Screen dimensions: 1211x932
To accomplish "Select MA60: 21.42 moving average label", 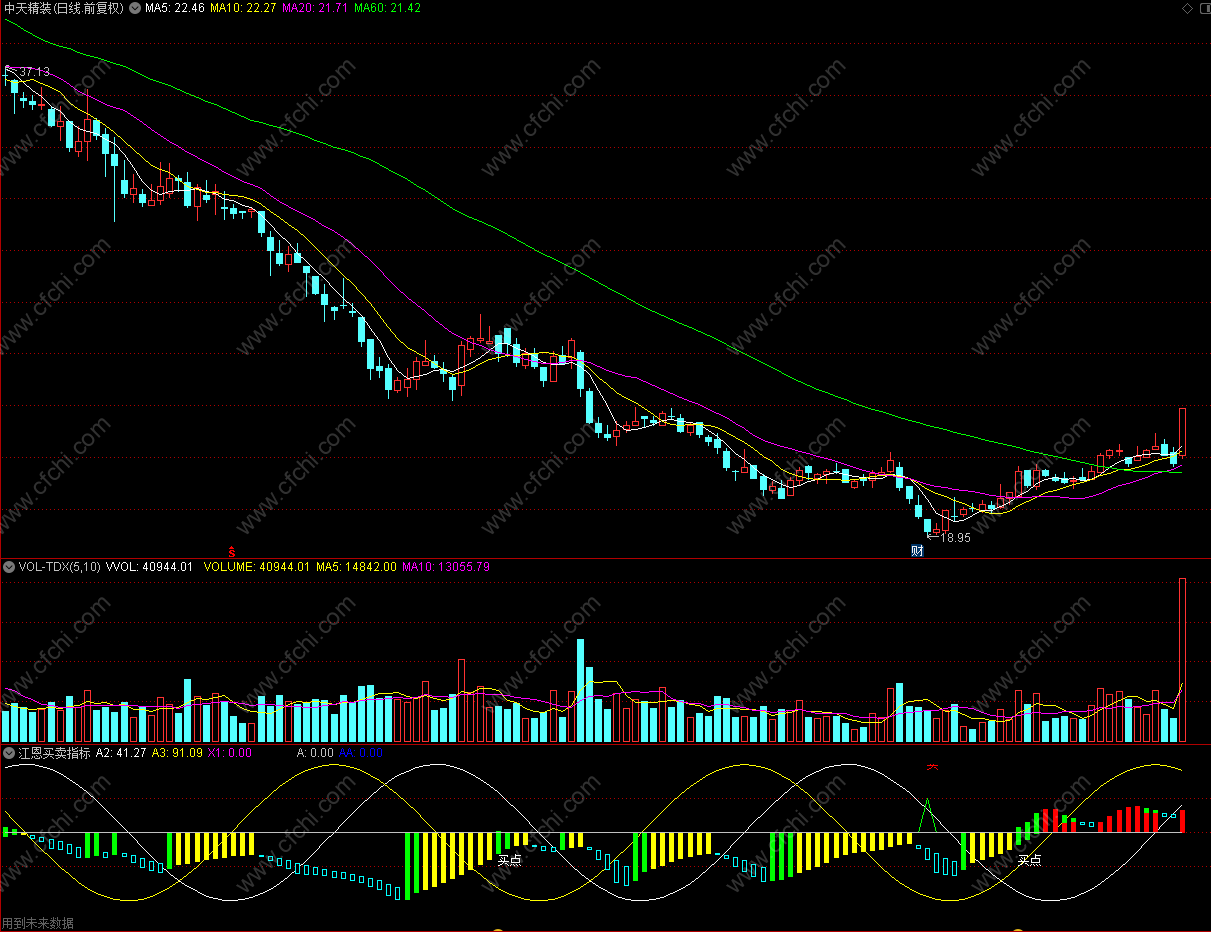I will coord(387,8).
